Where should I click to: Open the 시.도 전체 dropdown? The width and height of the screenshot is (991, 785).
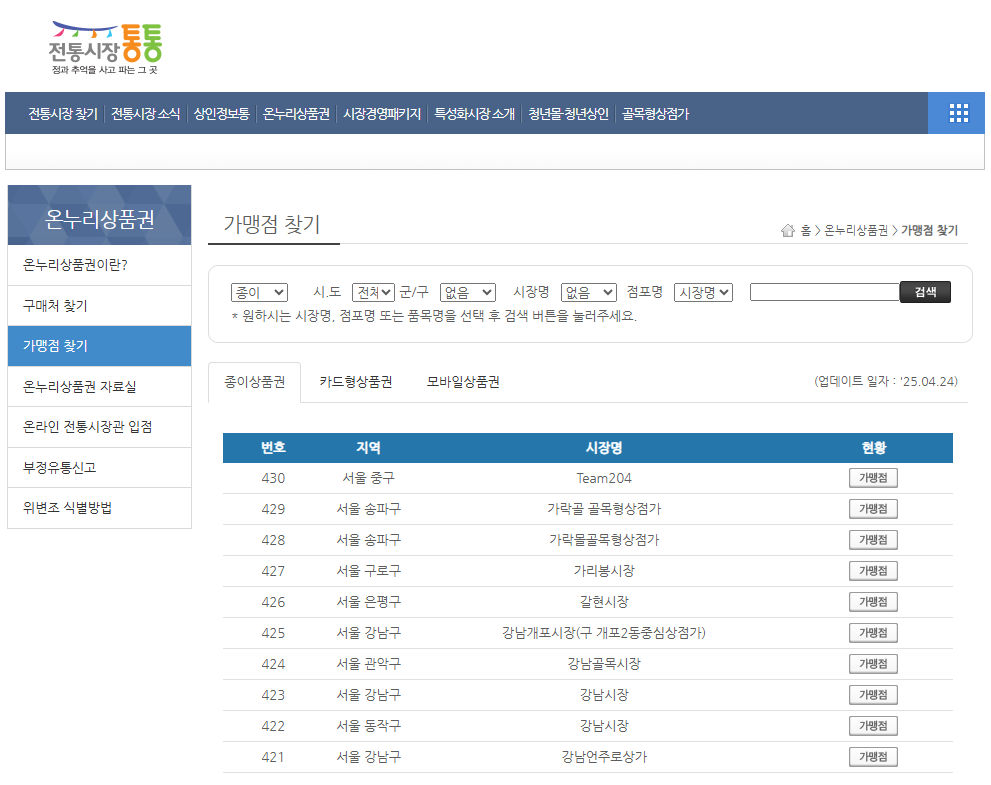click(x=373, y=293)
